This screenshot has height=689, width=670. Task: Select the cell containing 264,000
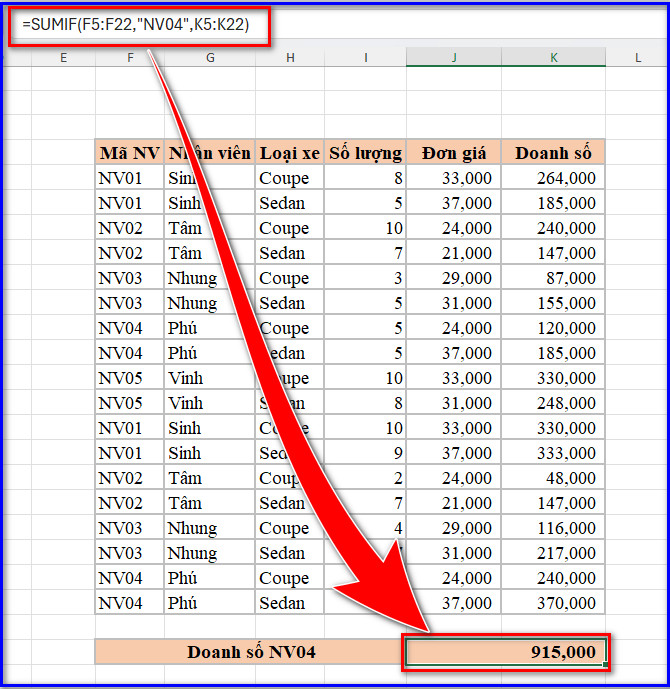[x=554, y=178]
